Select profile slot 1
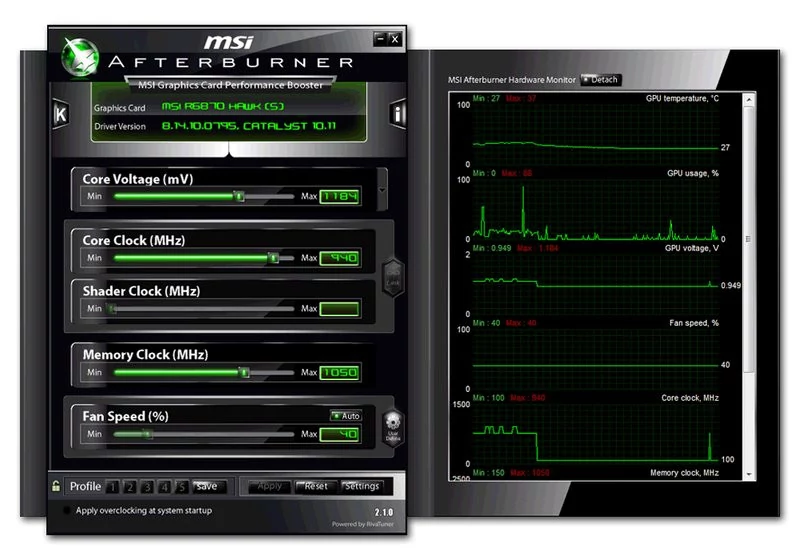 pyautogui.click(x=113, y=487)
